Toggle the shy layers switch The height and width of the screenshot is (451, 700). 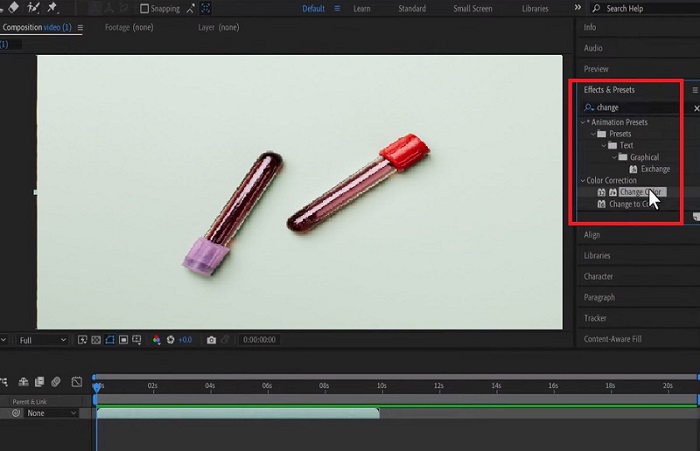point(23,382)
